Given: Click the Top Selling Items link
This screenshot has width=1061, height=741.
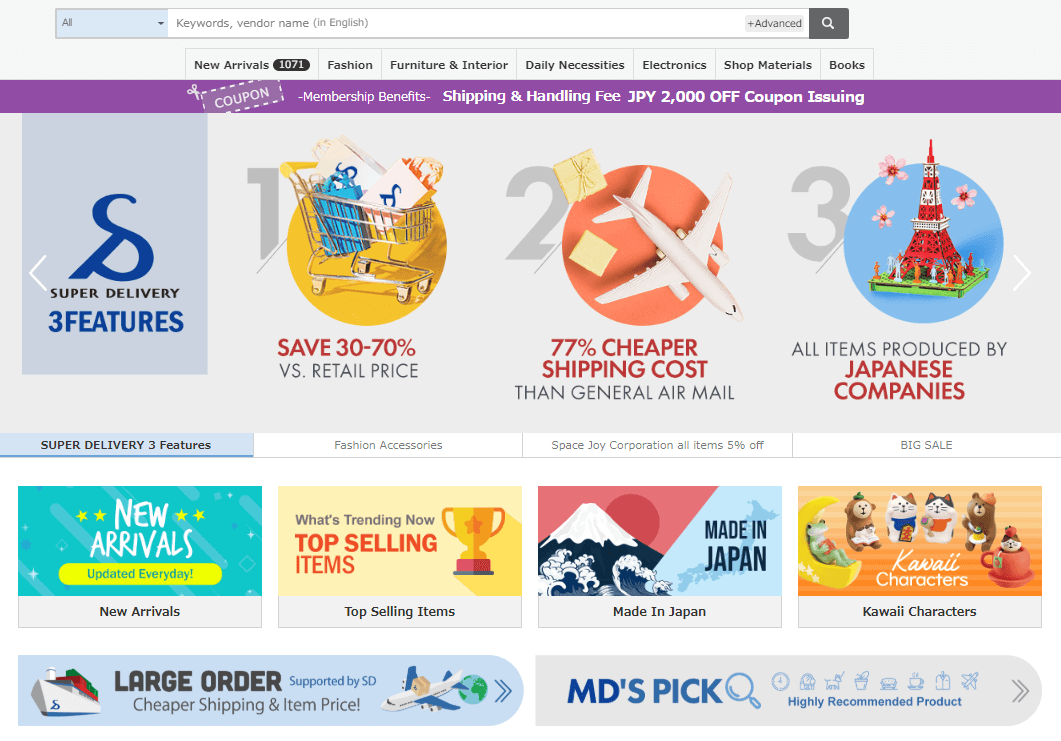Looking at the screenshot, I should click(400, 611).
